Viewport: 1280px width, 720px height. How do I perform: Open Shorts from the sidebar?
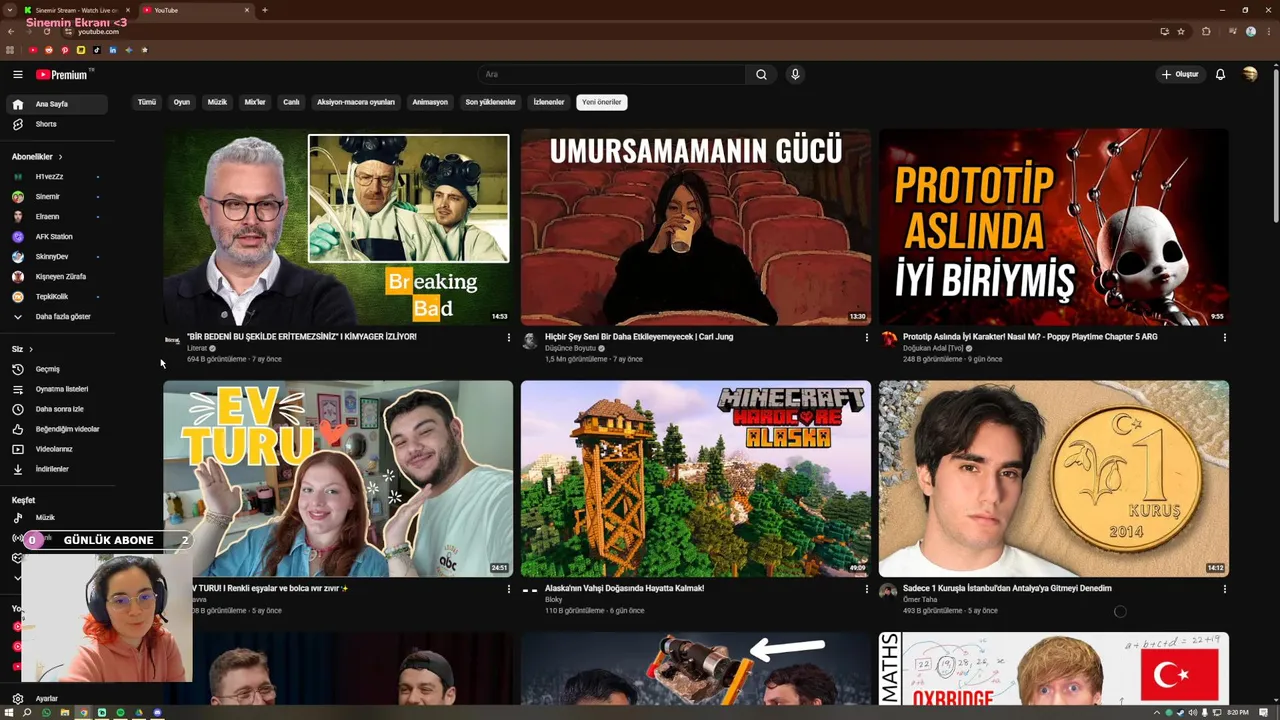[x=56, y=124]
